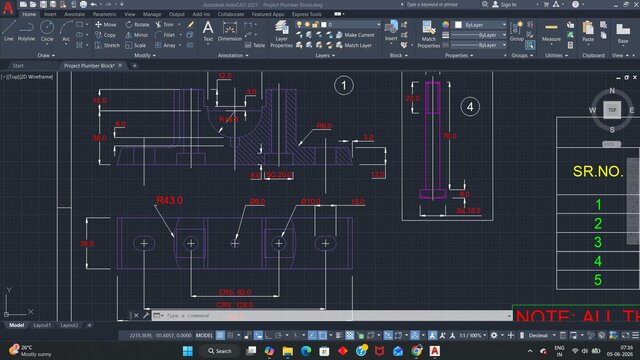Click the Insert block icon
The height and width of the screenshot is (360, 640).
pos(391,31)
